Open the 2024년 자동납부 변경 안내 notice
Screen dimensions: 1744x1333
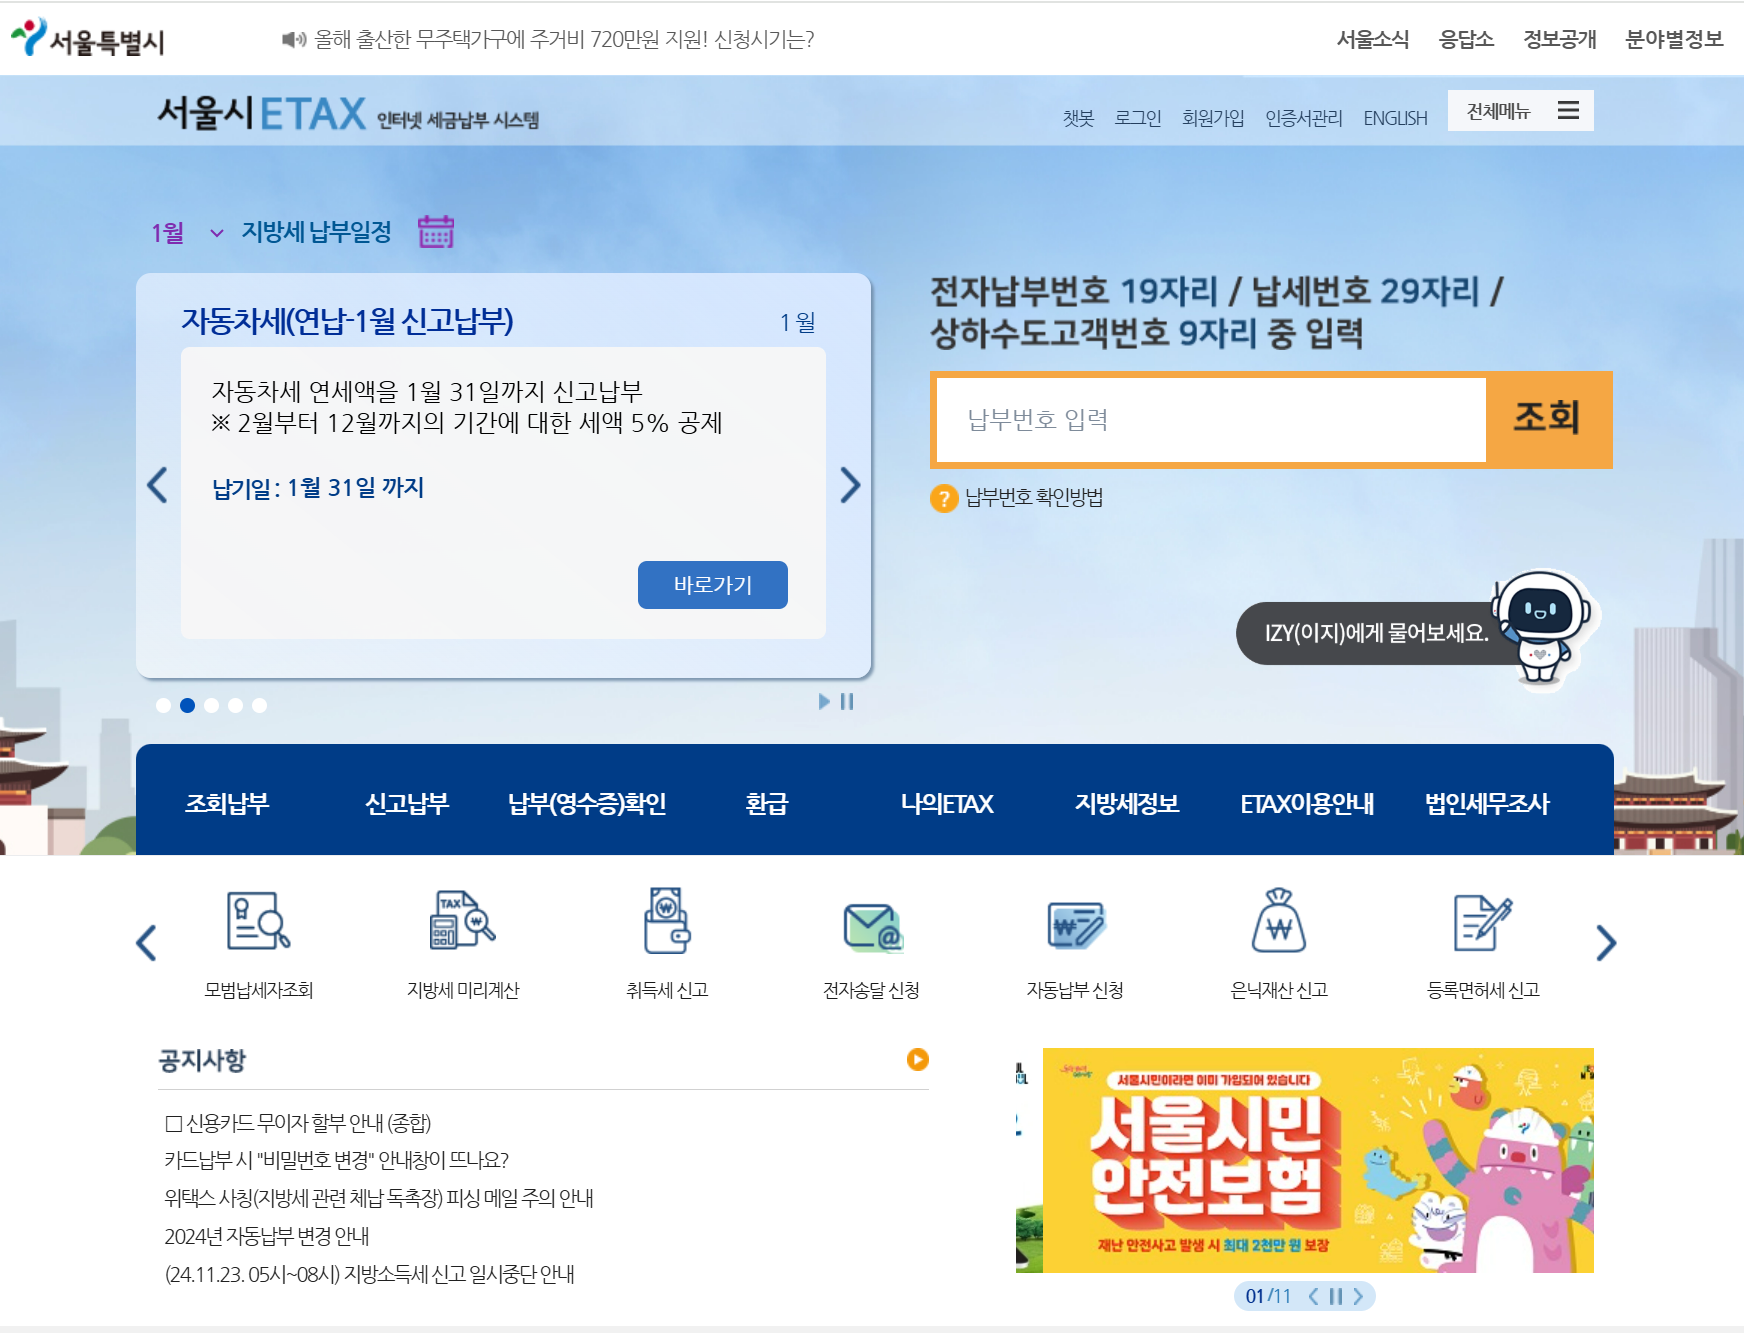[x=267, y=1236]
